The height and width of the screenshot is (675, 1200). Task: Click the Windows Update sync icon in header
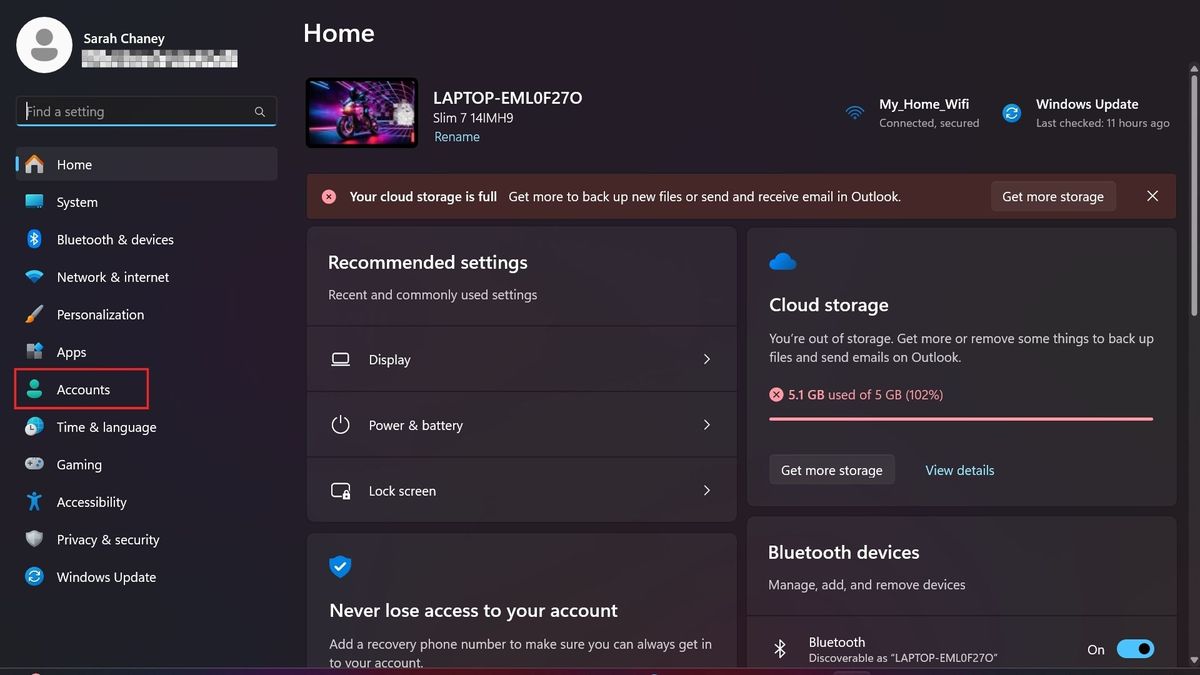coord(1012,113)
